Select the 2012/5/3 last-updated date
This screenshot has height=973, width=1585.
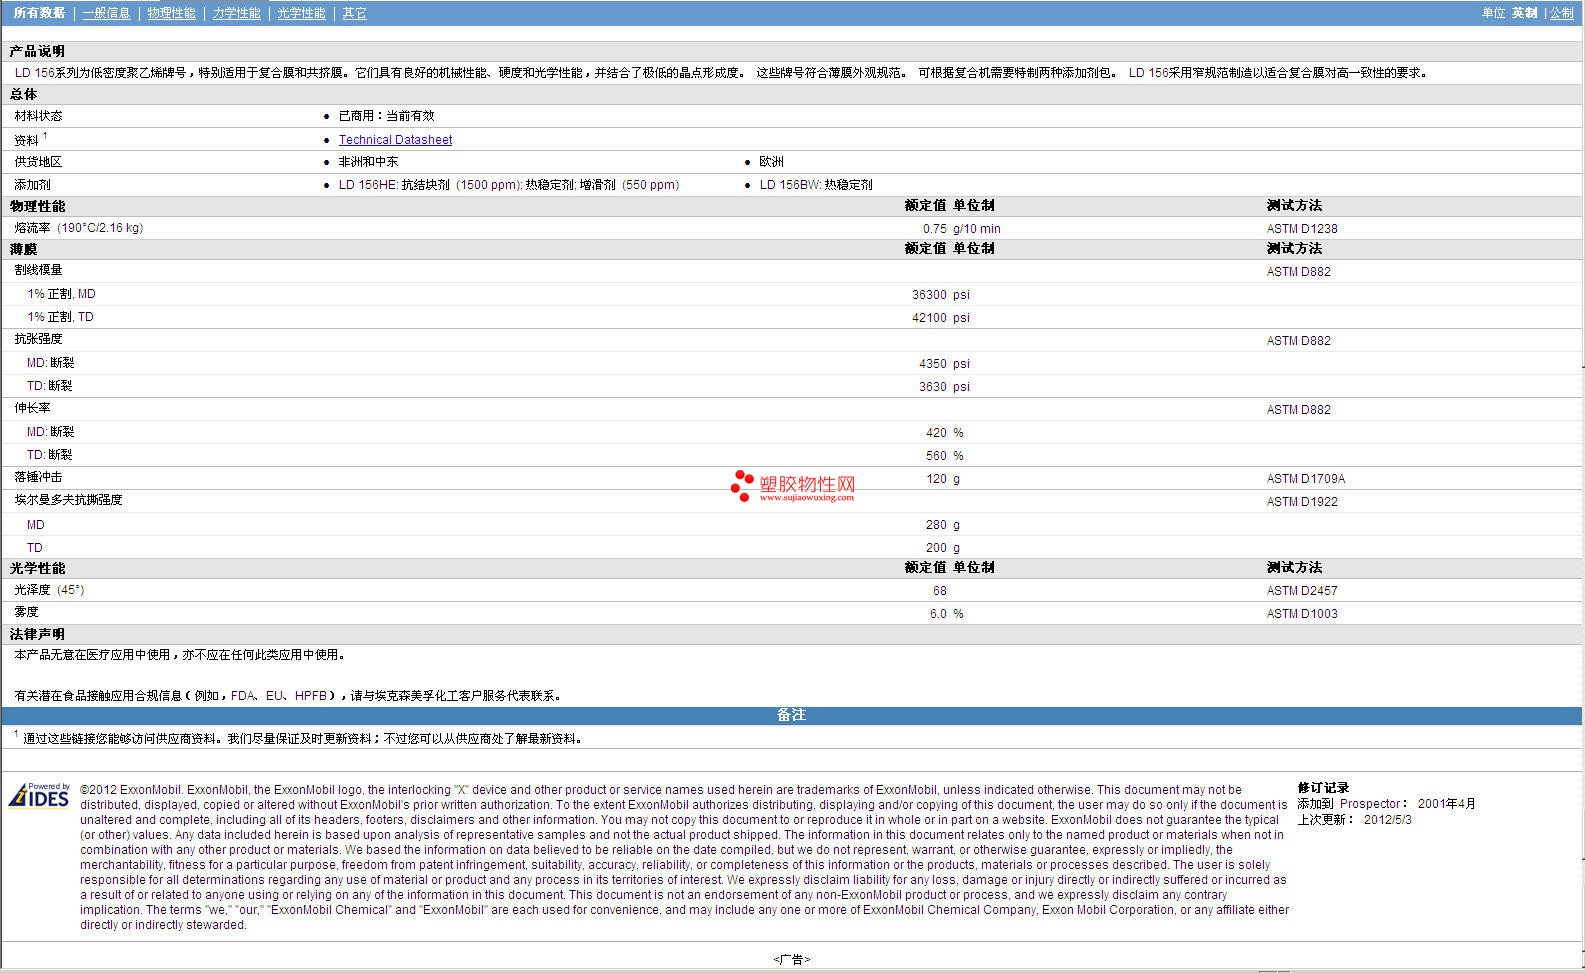[1388, 820]
